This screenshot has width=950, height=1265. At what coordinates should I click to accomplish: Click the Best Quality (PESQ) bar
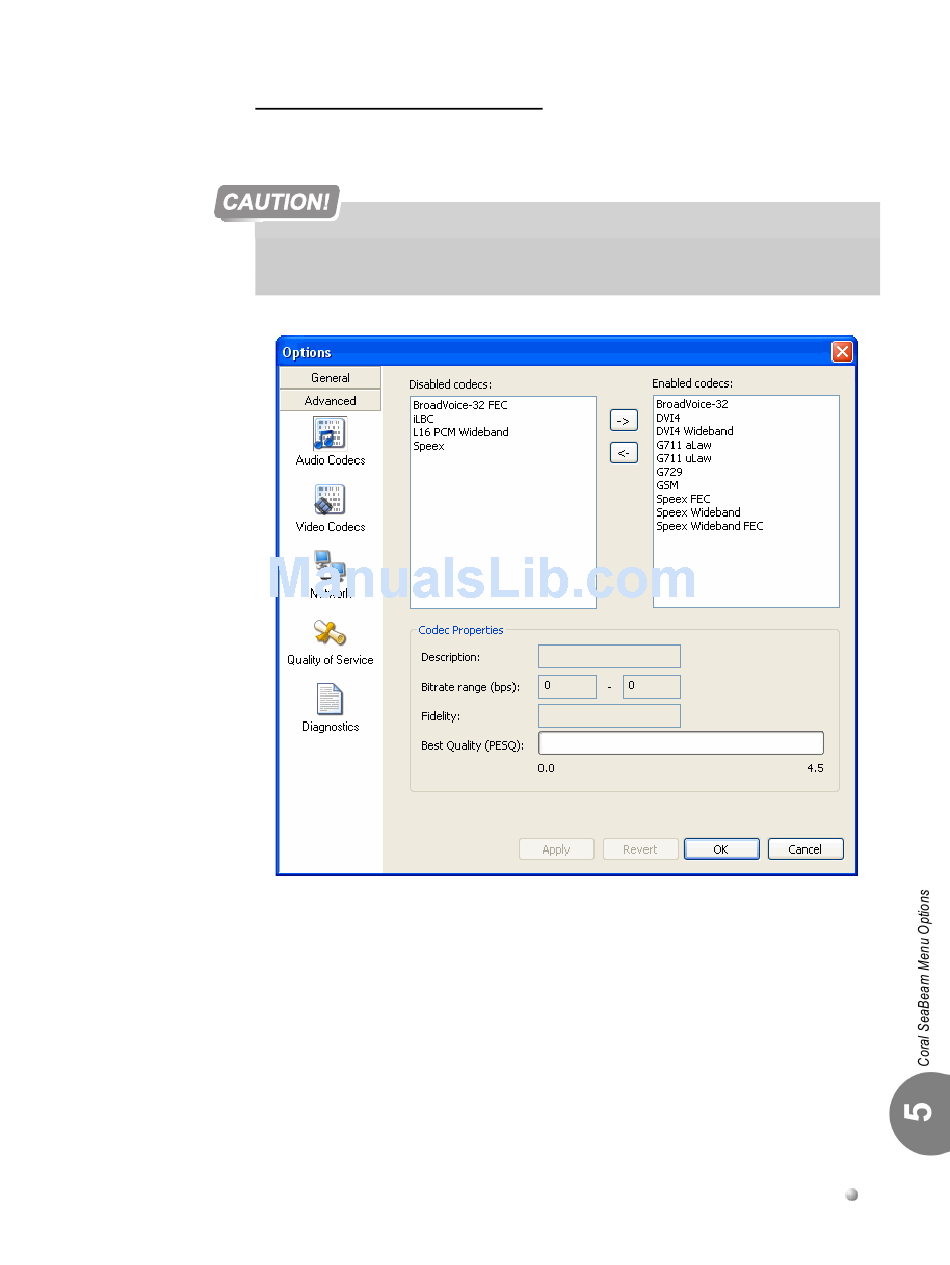(x=680, y=743)
